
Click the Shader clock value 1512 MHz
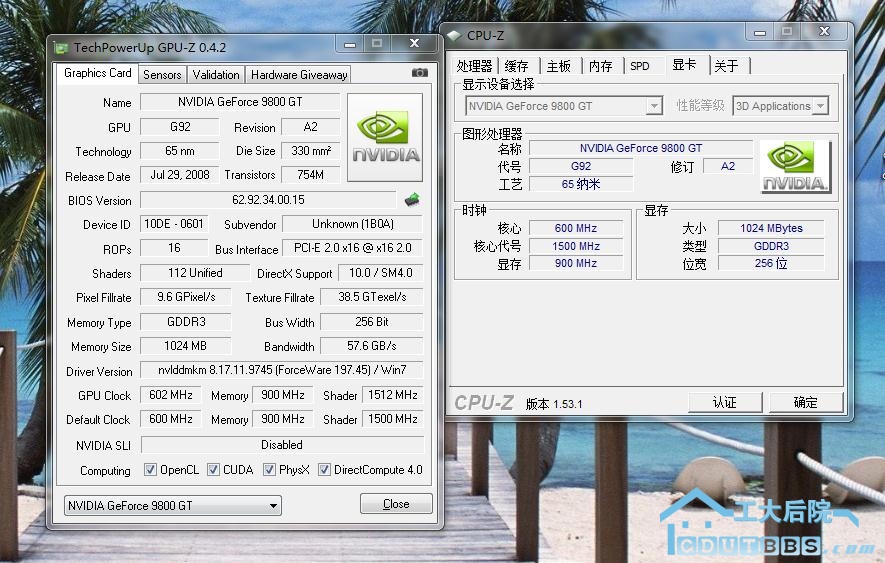393,395
